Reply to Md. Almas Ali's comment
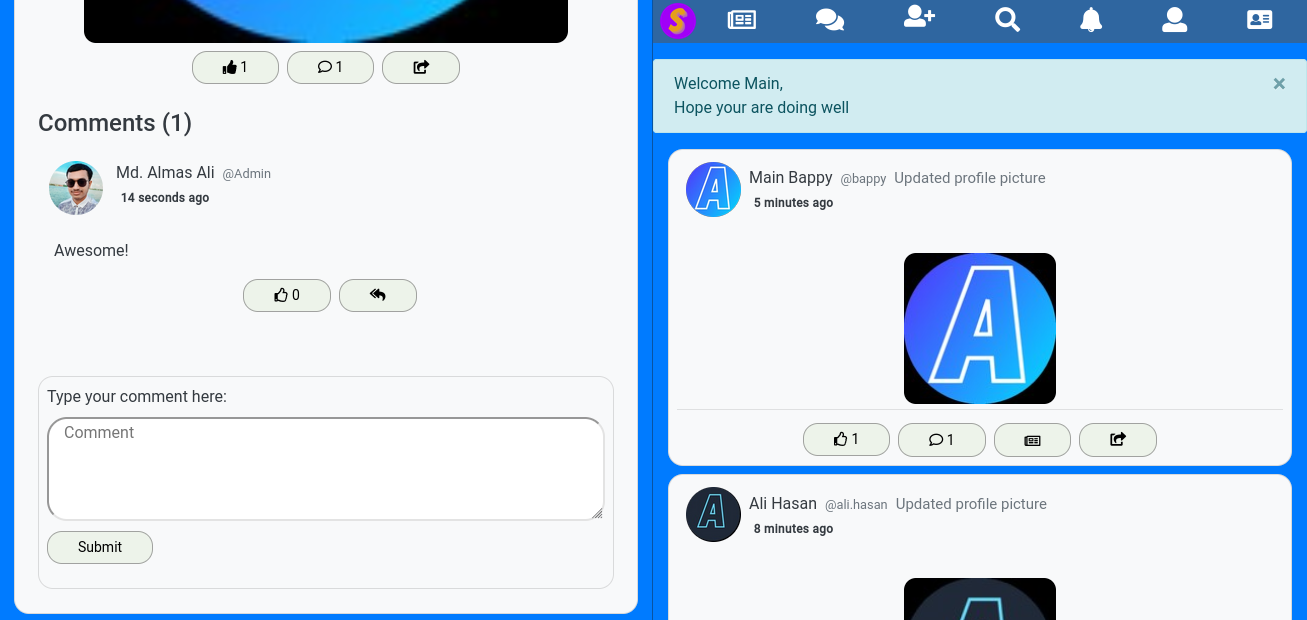The height and width of the screenshot is (620, 1307). click(378, 295)
